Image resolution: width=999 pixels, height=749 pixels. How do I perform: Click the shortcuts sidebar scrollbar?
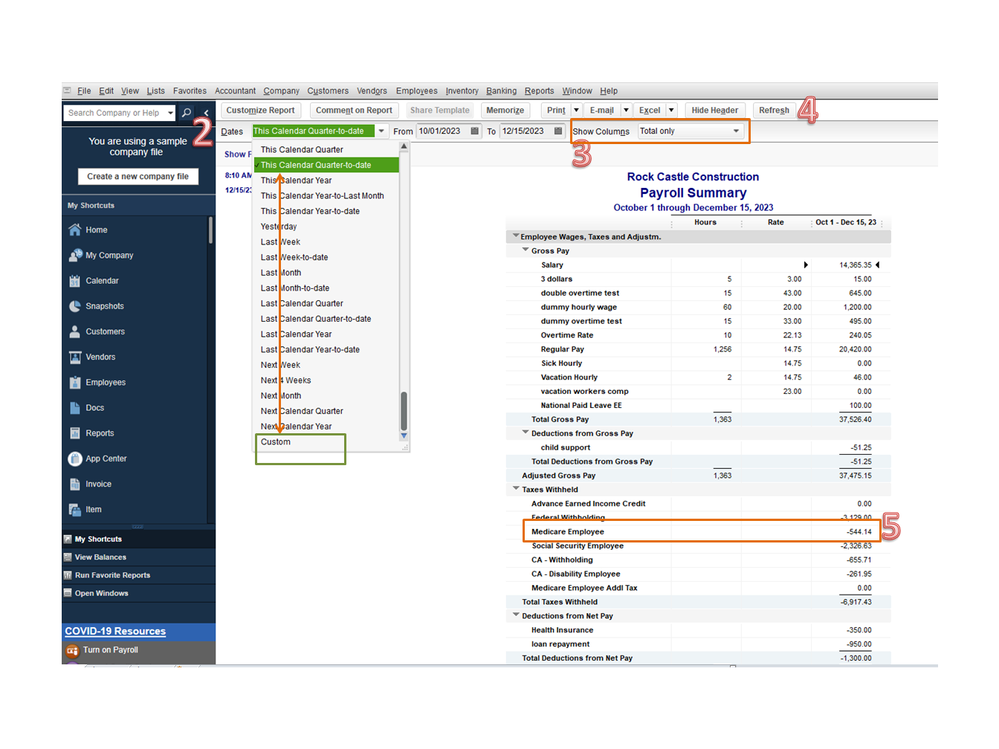click(x=210, y=230)
